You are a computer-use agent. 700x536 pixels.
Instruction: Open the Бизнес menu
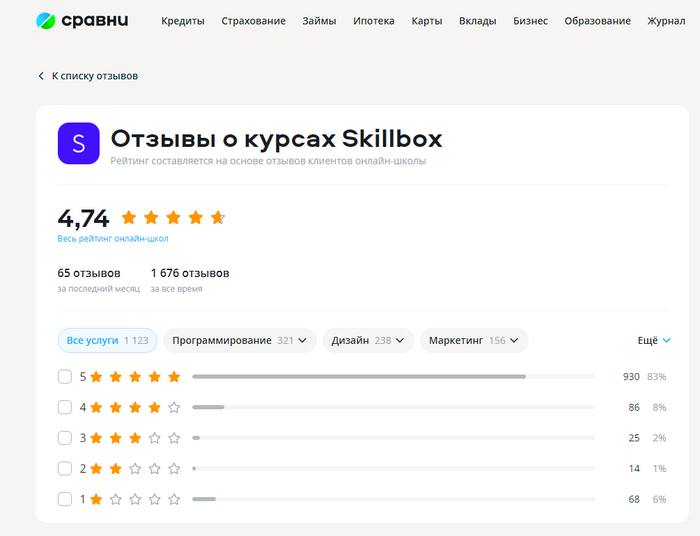point(530,21)
